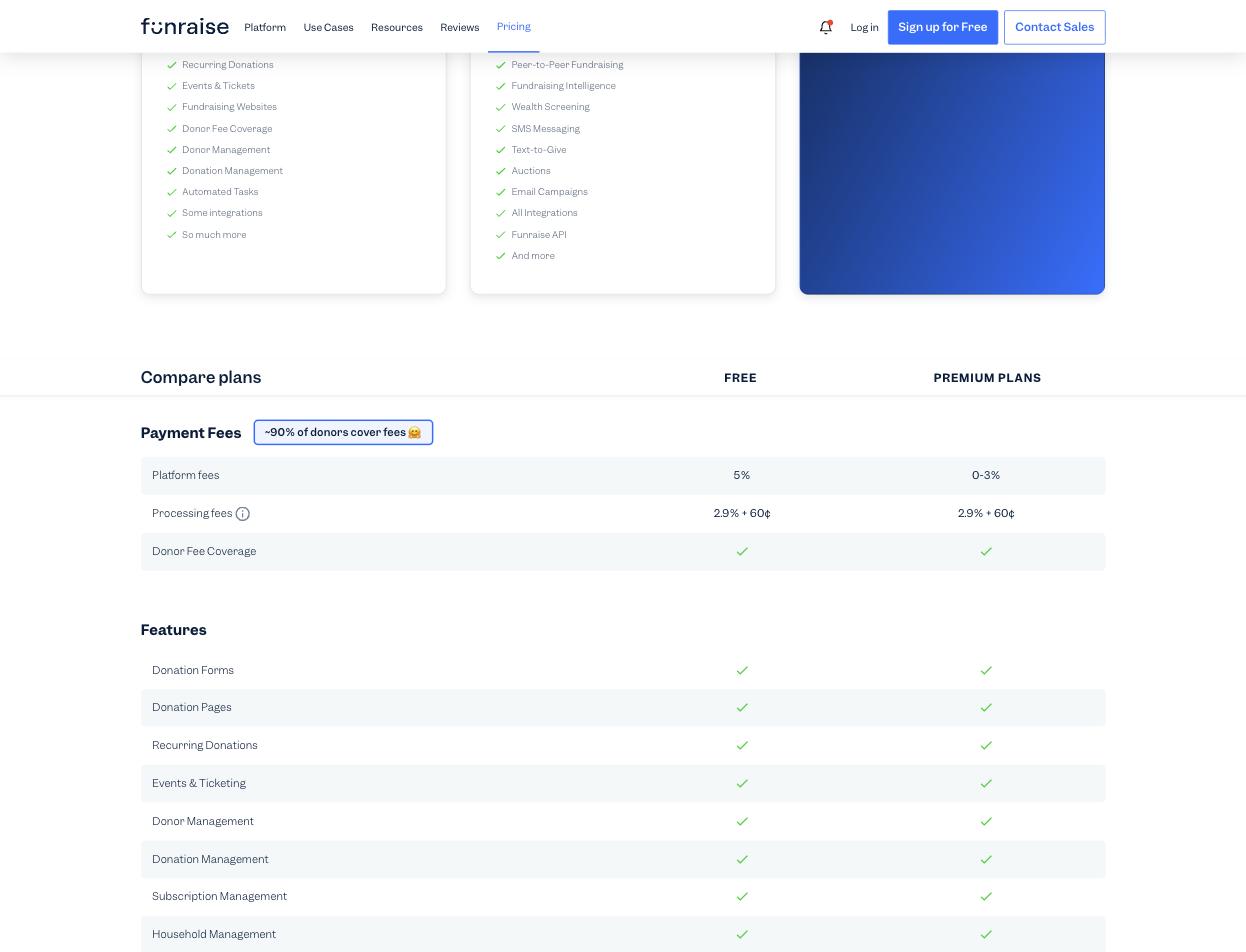Viewport: 1246px width, 952px height.
Task: Click the Funraise logo
Action: [184, 26]
